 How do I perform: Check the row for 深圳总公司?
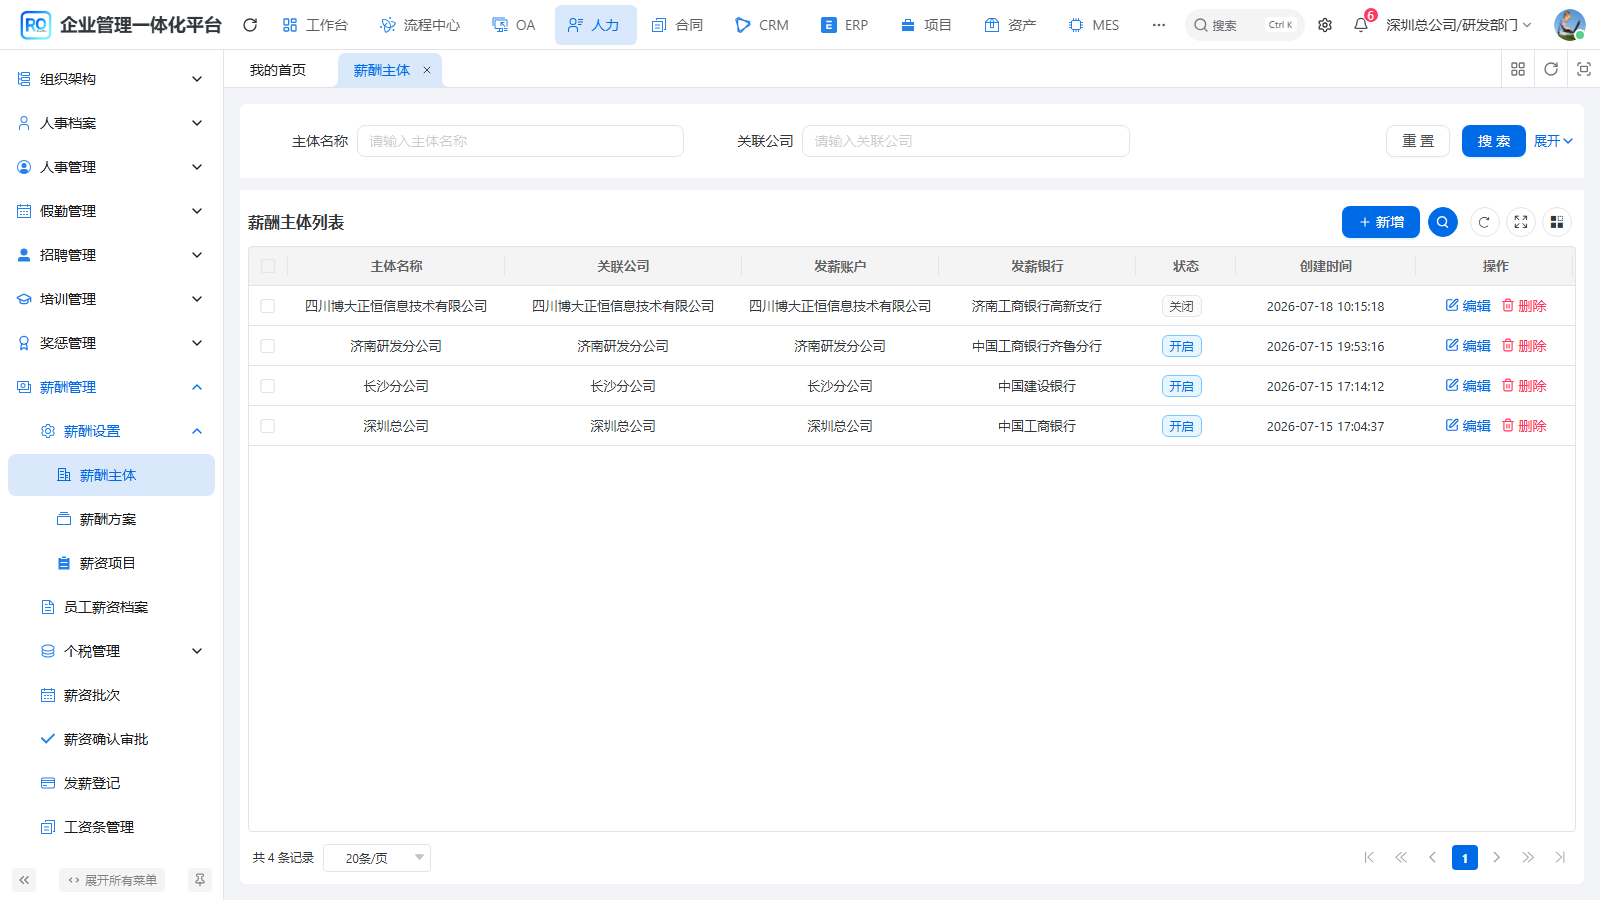coord(268,426)
